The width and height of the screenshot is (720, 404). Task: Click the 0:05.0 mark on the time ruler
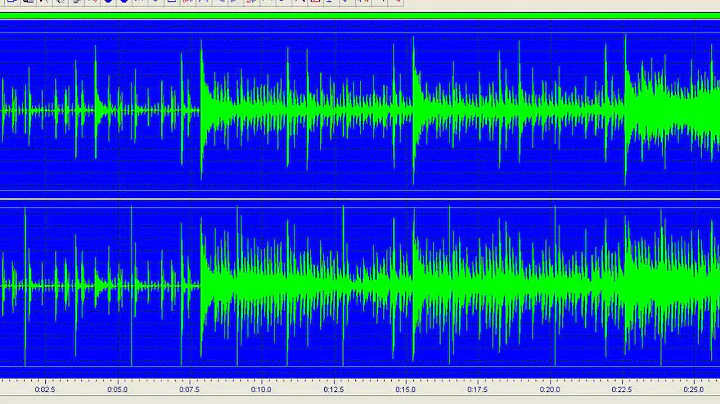(118, 389)
